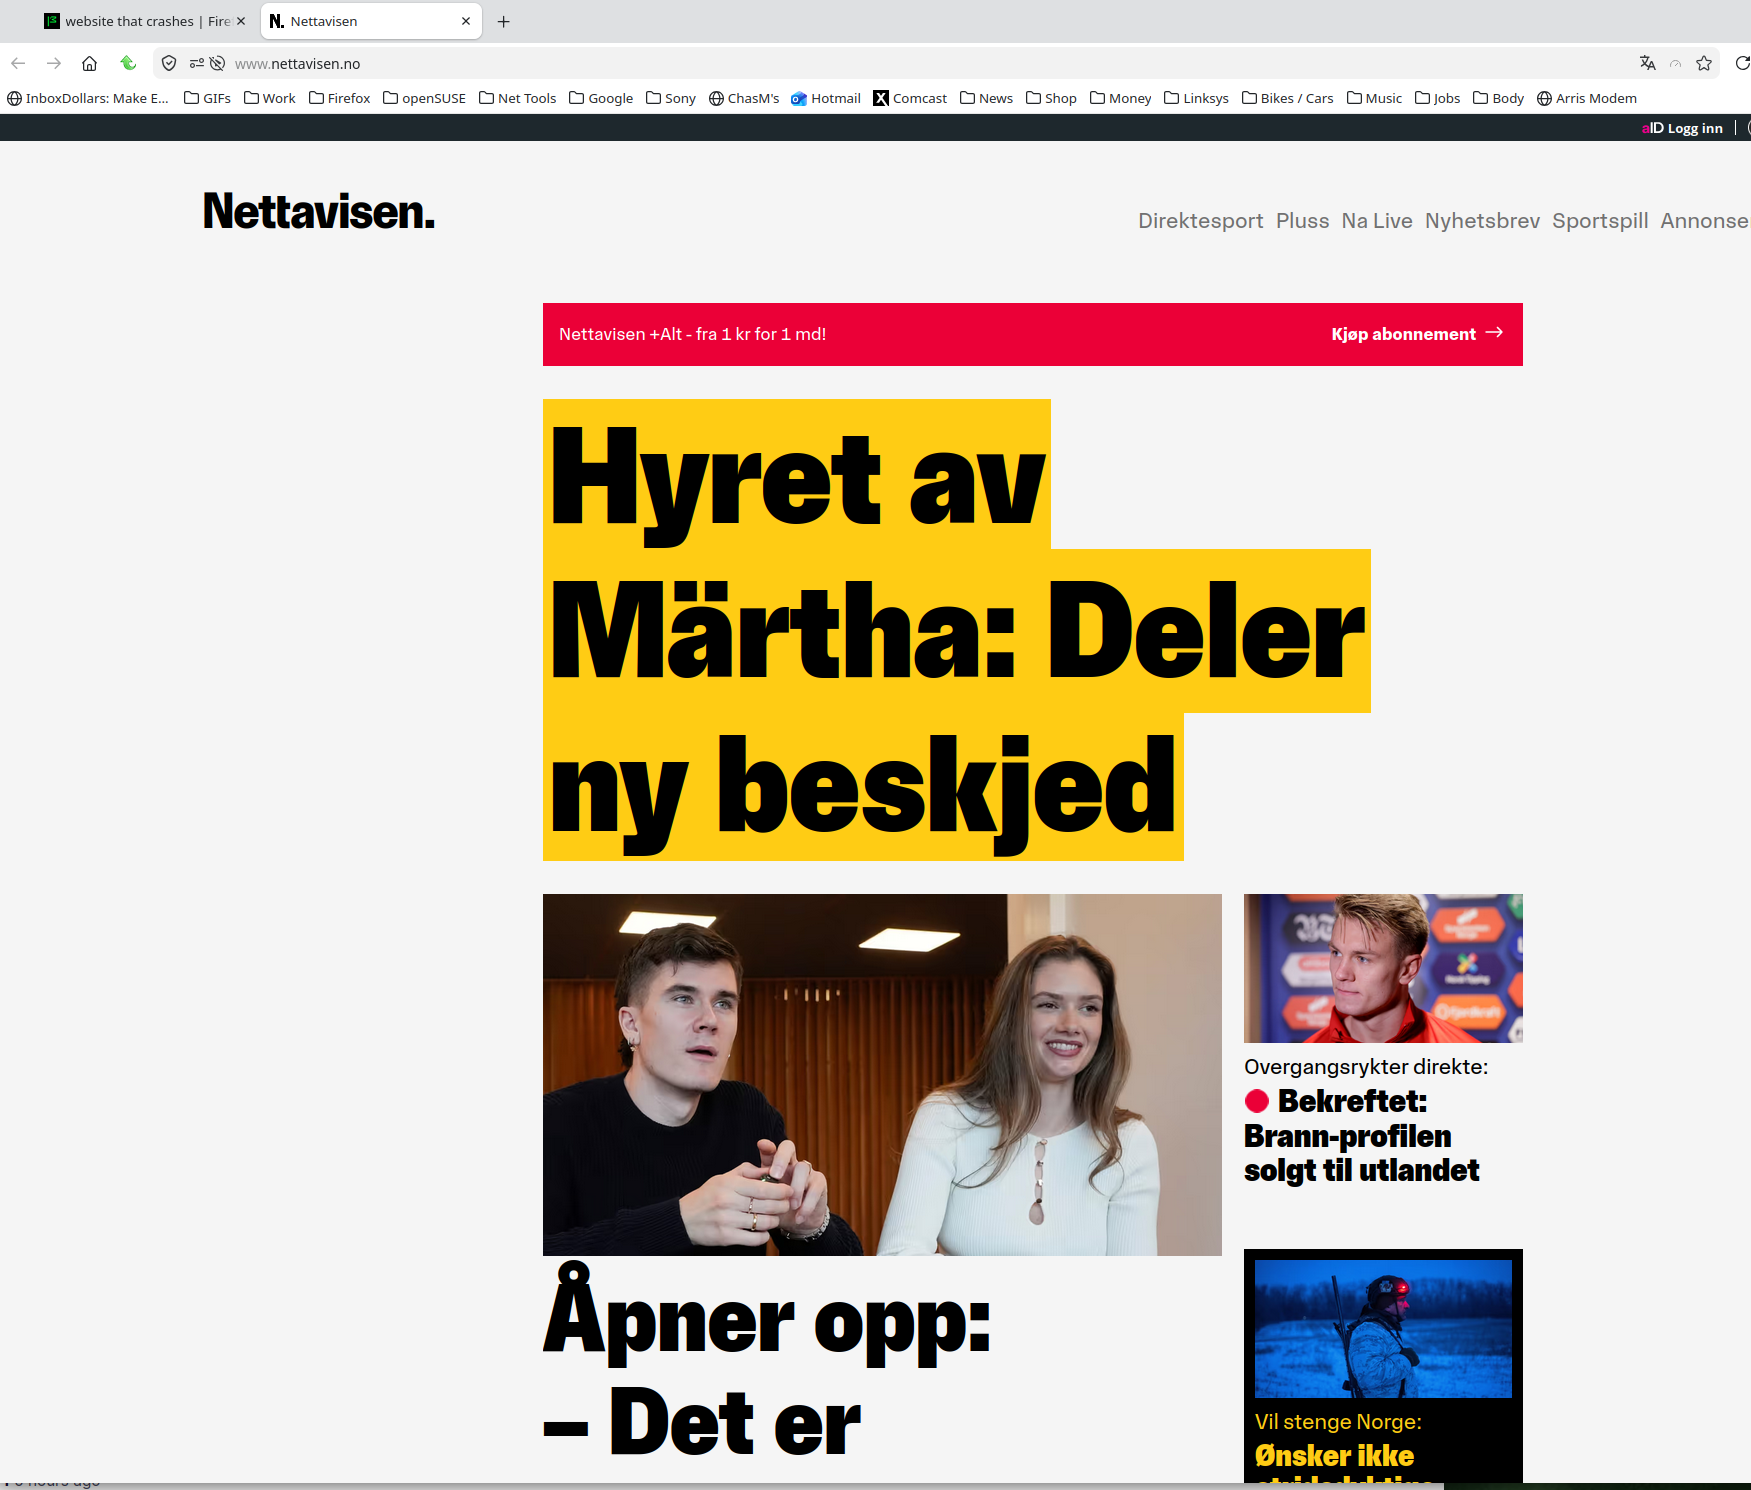Open the 'Bekreftet: Brann-profilen solgt til utlandet' article
The height and width of the screenshot is (1490, 1751).
point(1361,1136)
